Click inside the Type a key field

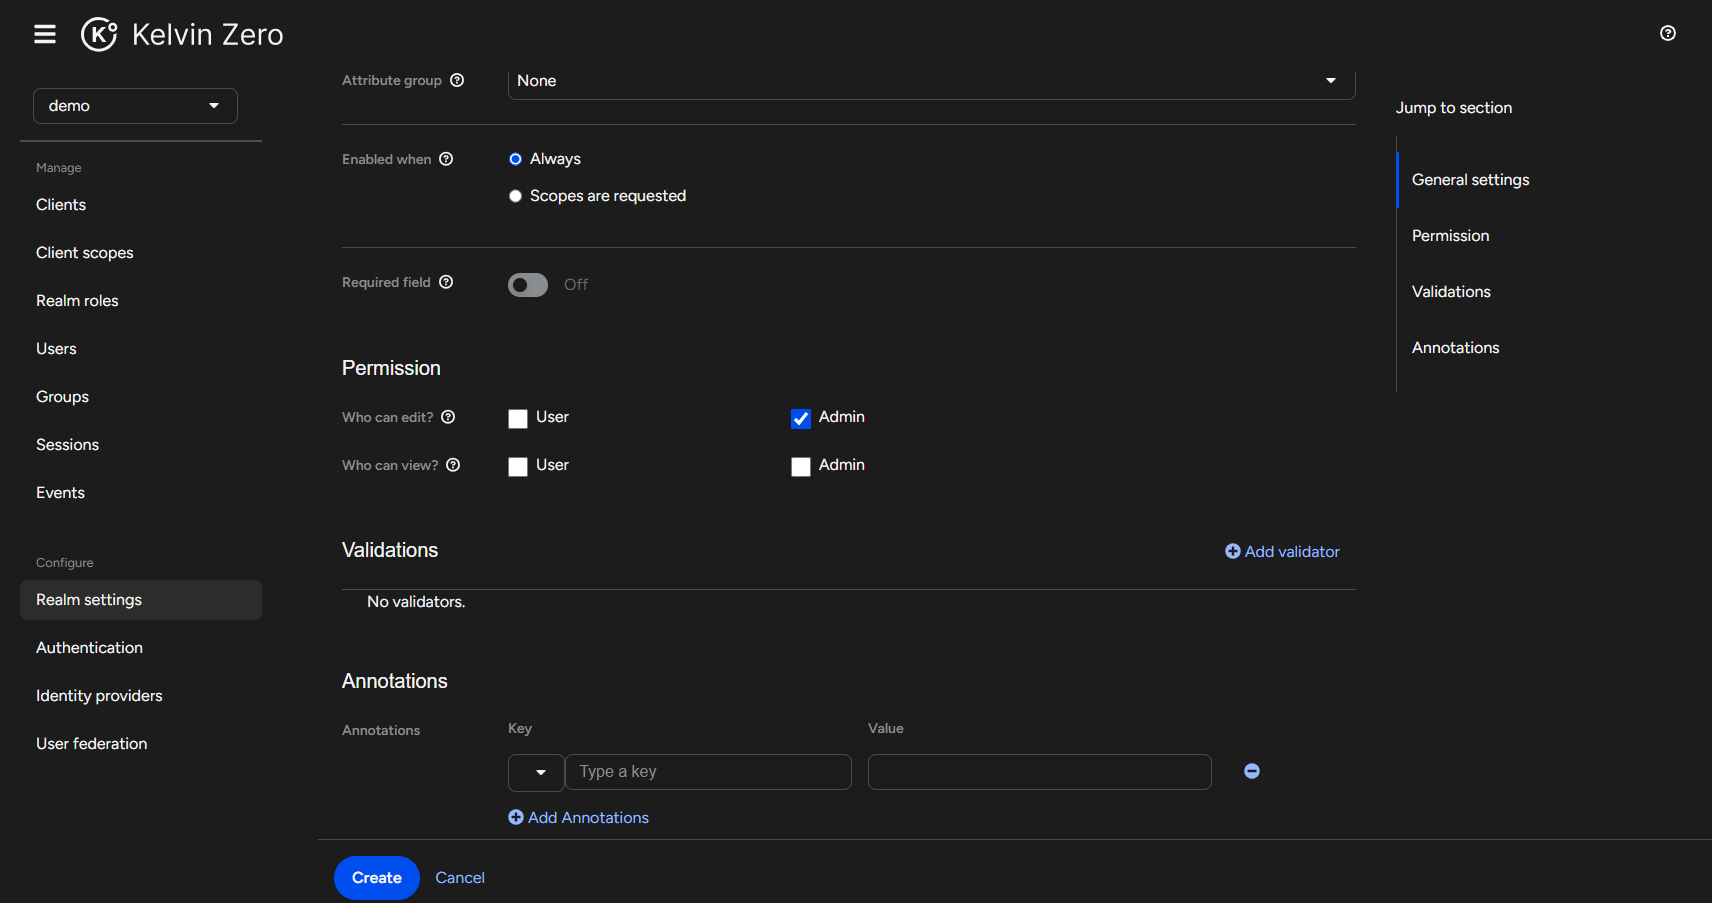pyautogui.click(x=708, y=771)
